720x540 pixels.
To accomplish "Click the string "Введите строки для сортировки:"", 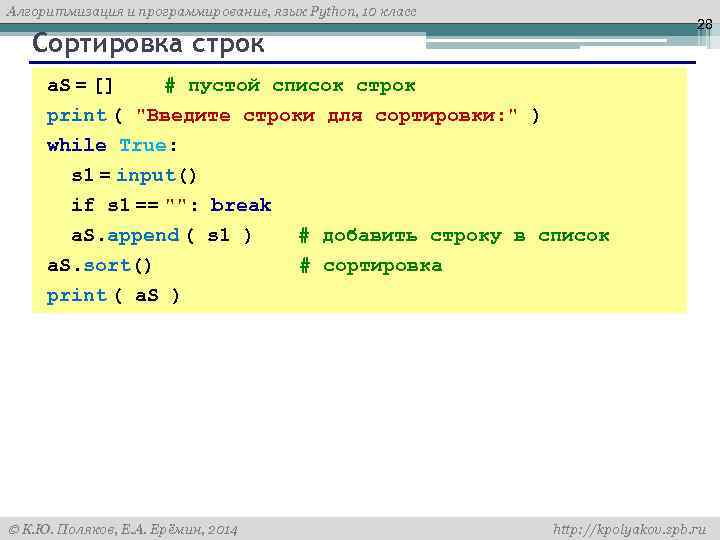I will click(x=326, y=116).
